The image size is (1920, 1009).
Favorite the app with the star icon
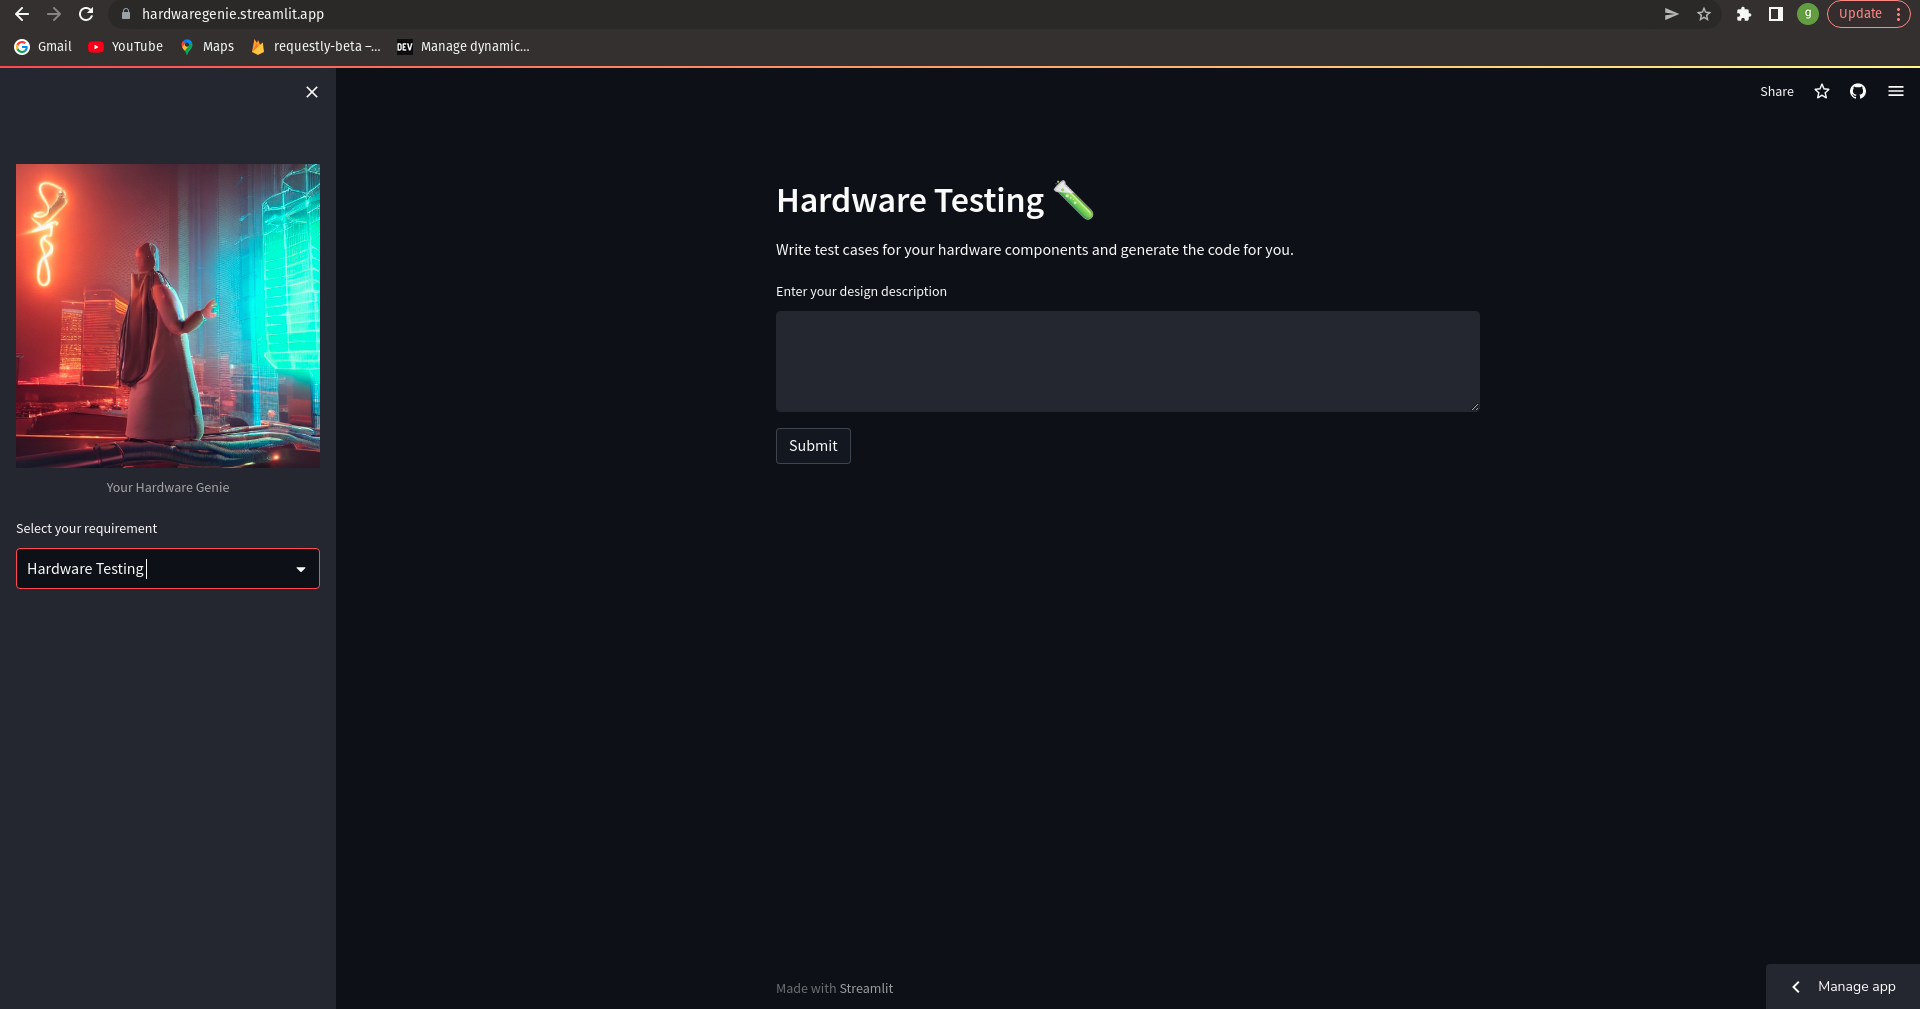point(1822,91)
